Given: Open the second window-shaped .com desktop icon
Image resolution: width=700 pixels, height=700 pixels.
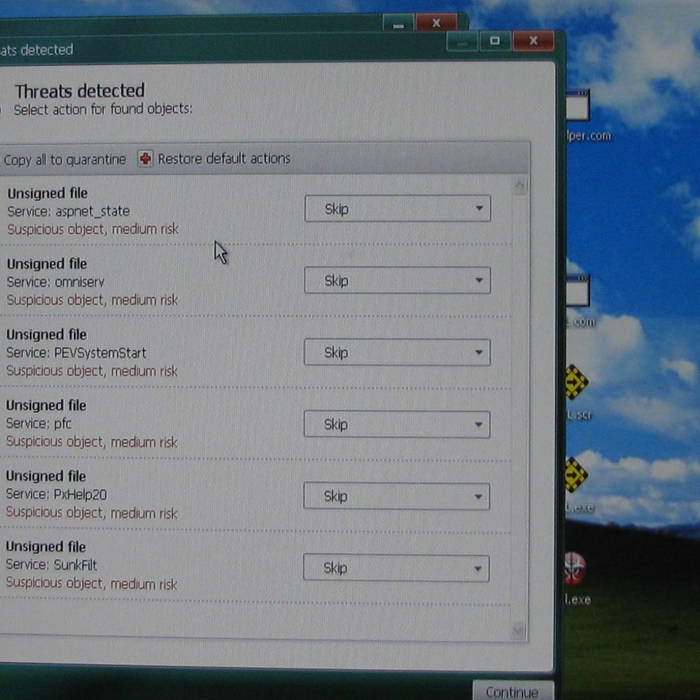Looking at the screenshot, I should (578, 291).
